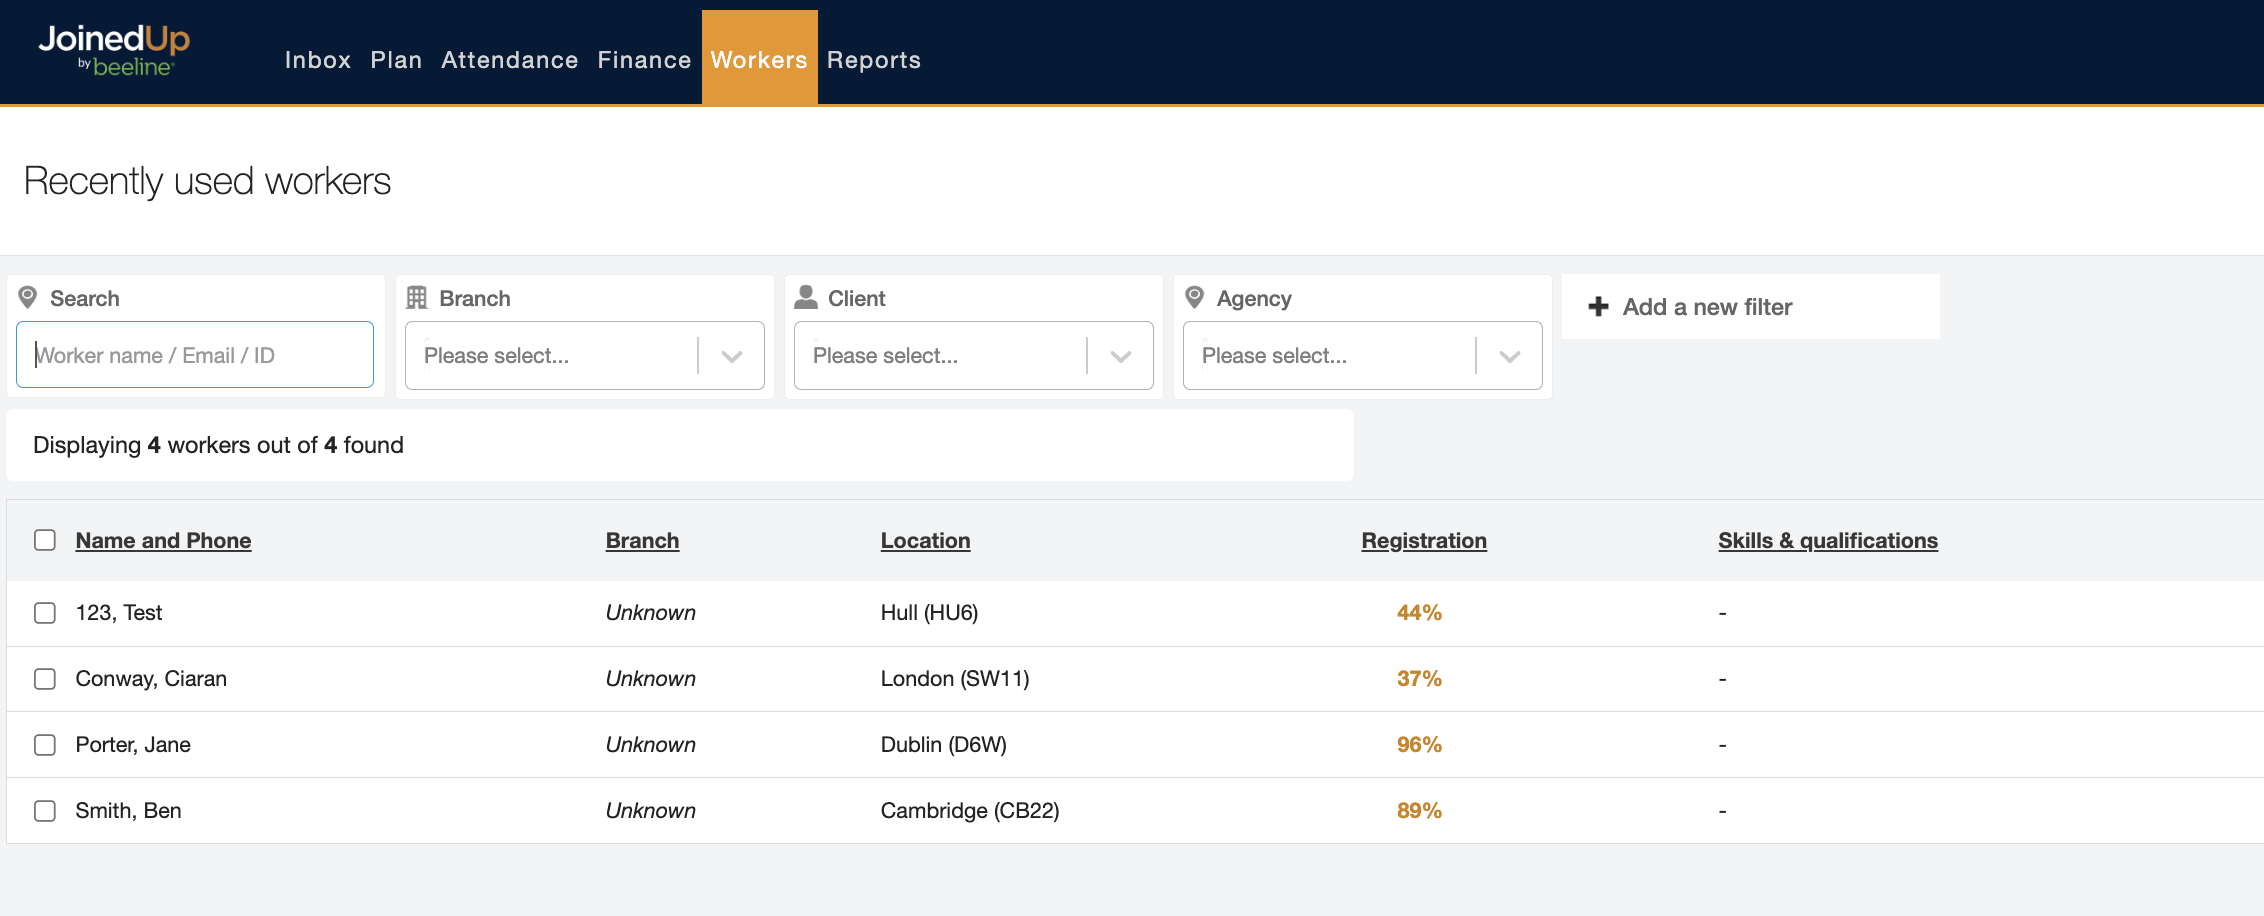Sort table by Registration column

(x=1423, y=540)
